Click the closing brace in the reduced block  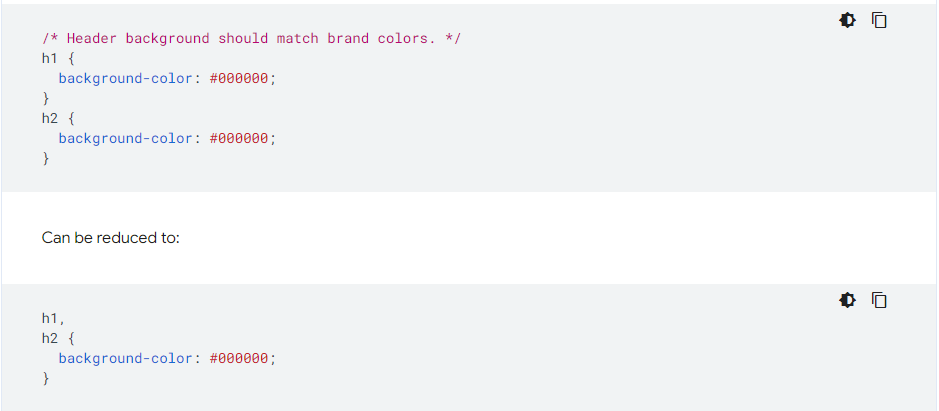[x=46, y=378]
